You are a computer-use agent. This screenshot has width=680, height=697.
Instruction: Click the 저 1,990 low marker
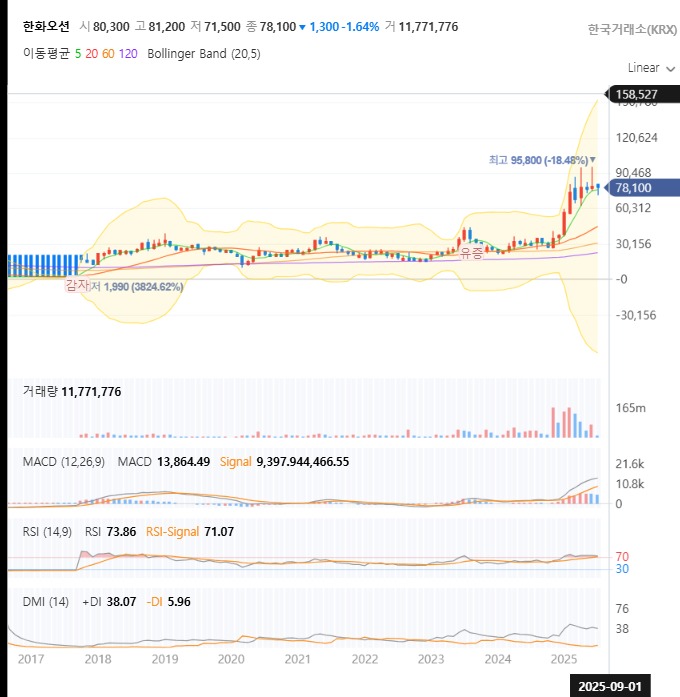(137, 287)
